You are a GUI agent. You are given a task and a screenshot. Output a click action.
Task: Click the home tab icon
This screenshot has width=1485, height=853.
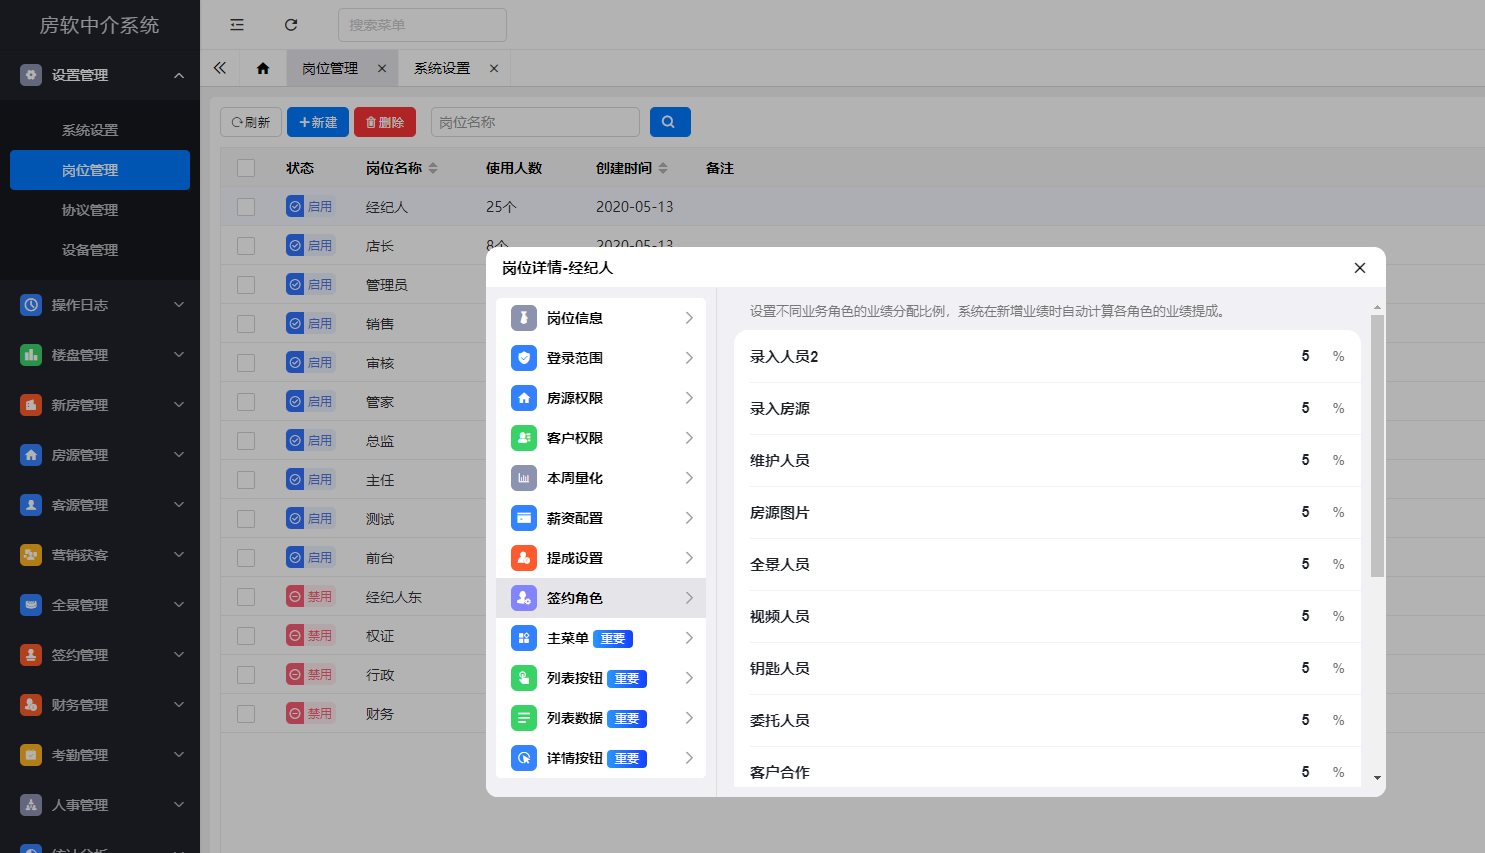click(263, 68)
